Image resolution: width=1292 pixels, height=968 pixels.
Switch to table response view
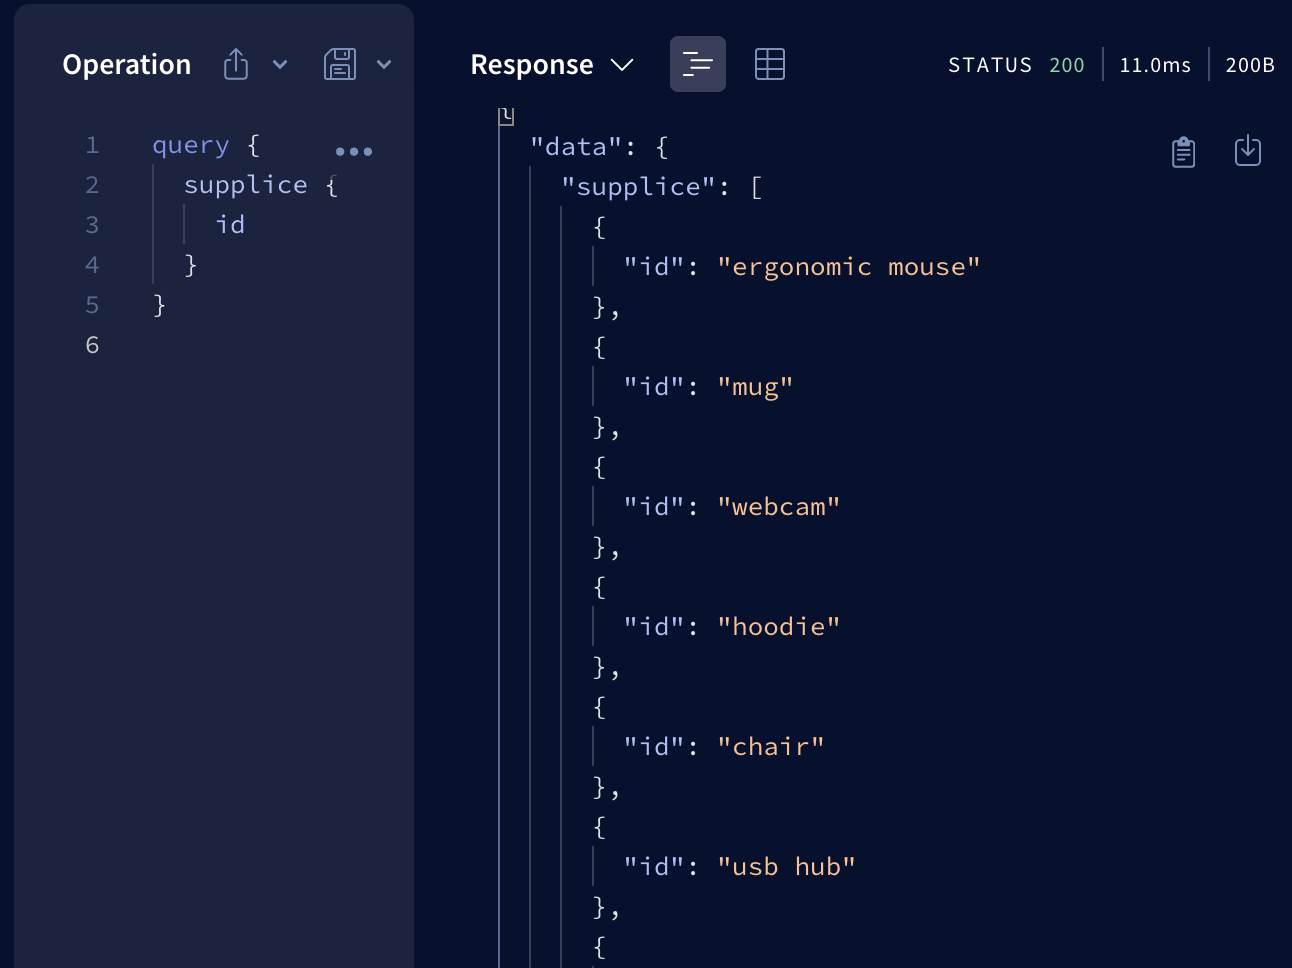[770, 64]
